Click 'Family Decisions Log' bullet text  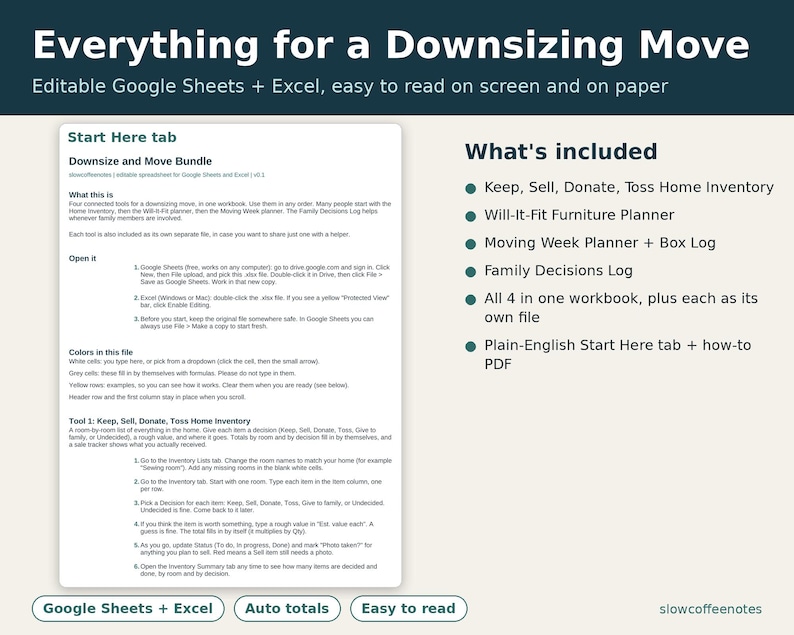pos(559,271)
